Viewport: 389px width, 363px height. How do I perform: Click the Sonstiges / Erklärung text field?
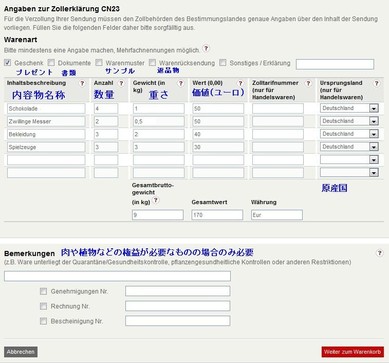(x=335, y=64)
